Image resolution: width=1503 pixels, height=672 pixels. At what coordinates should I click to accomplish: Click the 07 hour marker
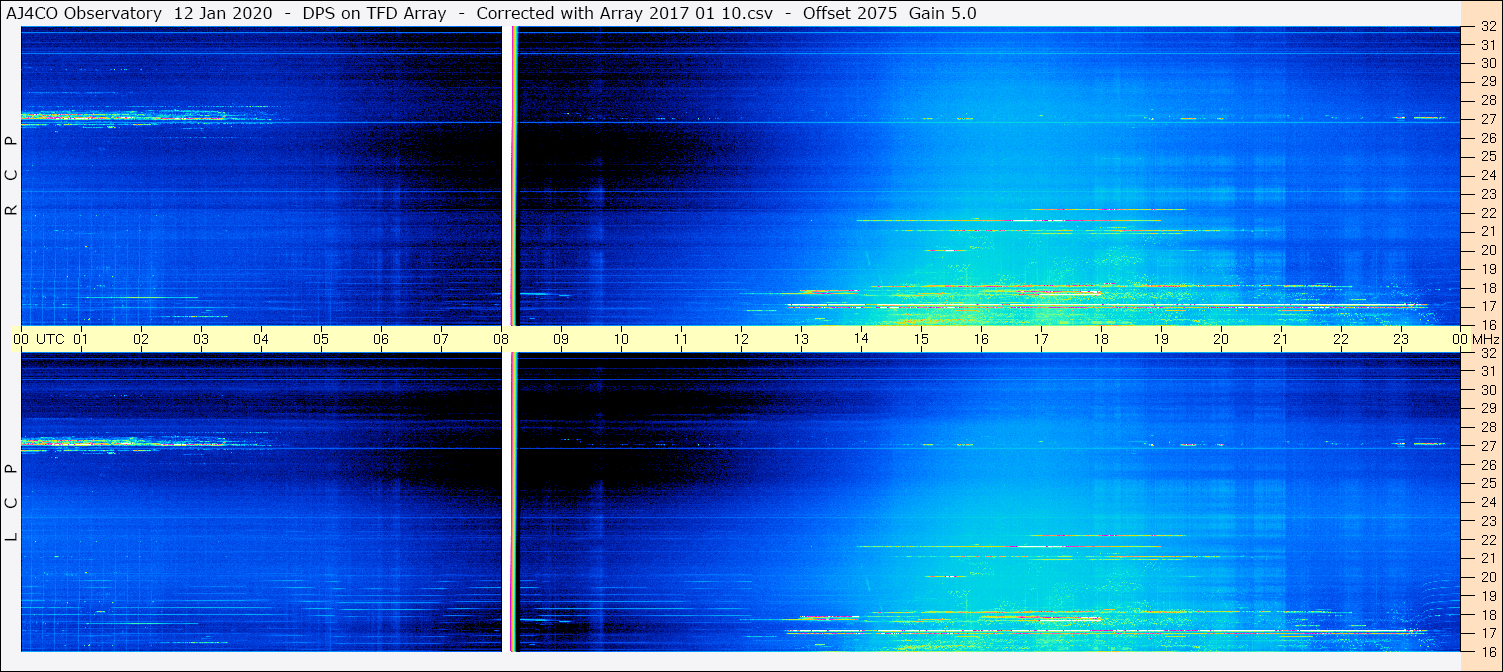tap(441, 339)
